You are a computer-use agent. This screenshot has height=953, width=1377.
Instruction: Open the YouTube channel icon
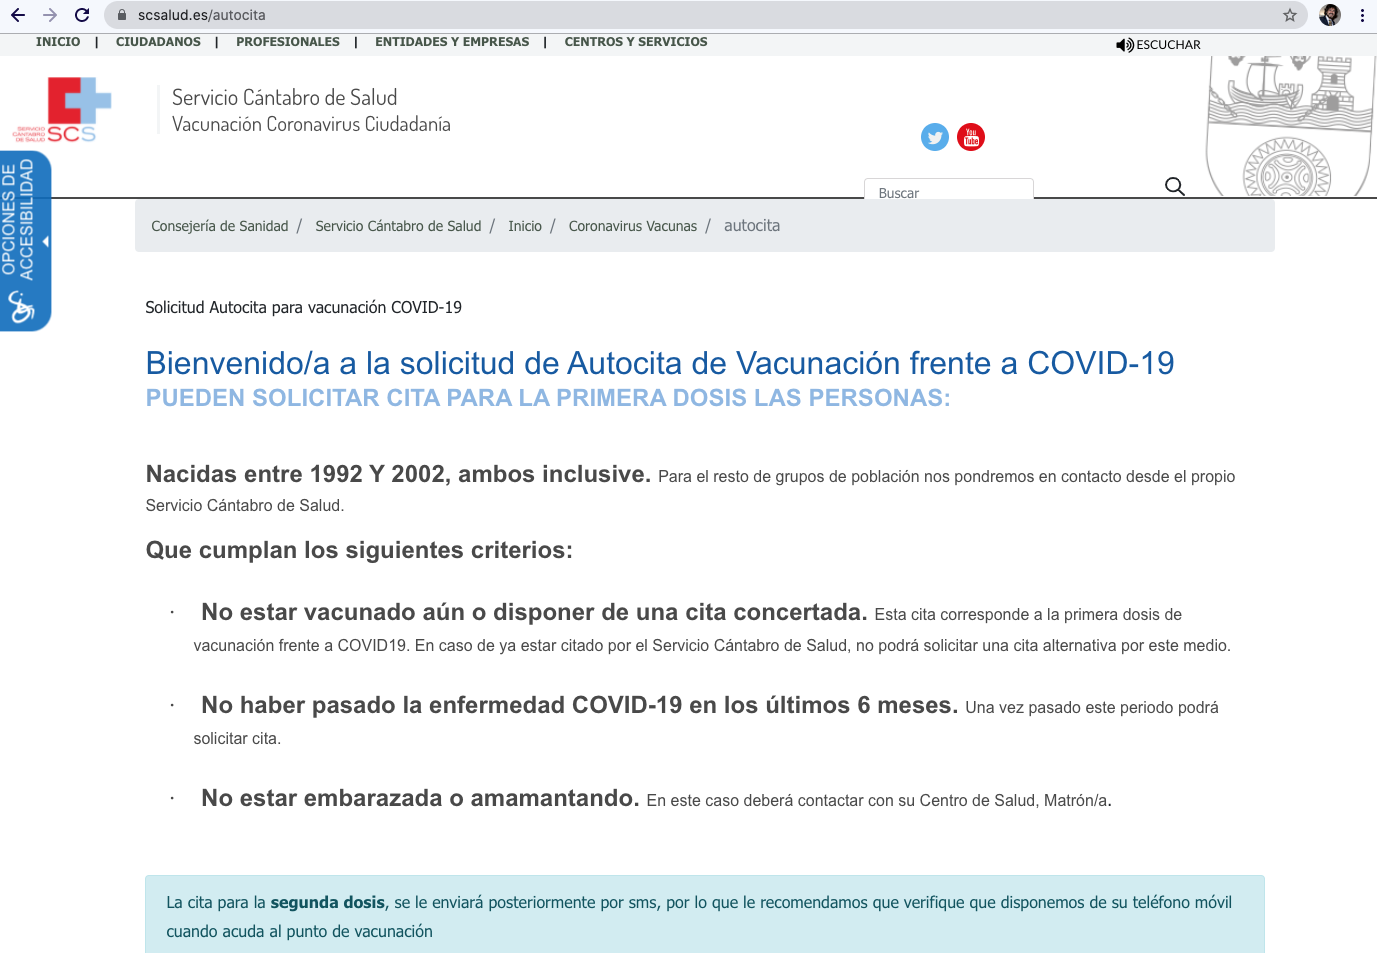[x=970, y=137]
